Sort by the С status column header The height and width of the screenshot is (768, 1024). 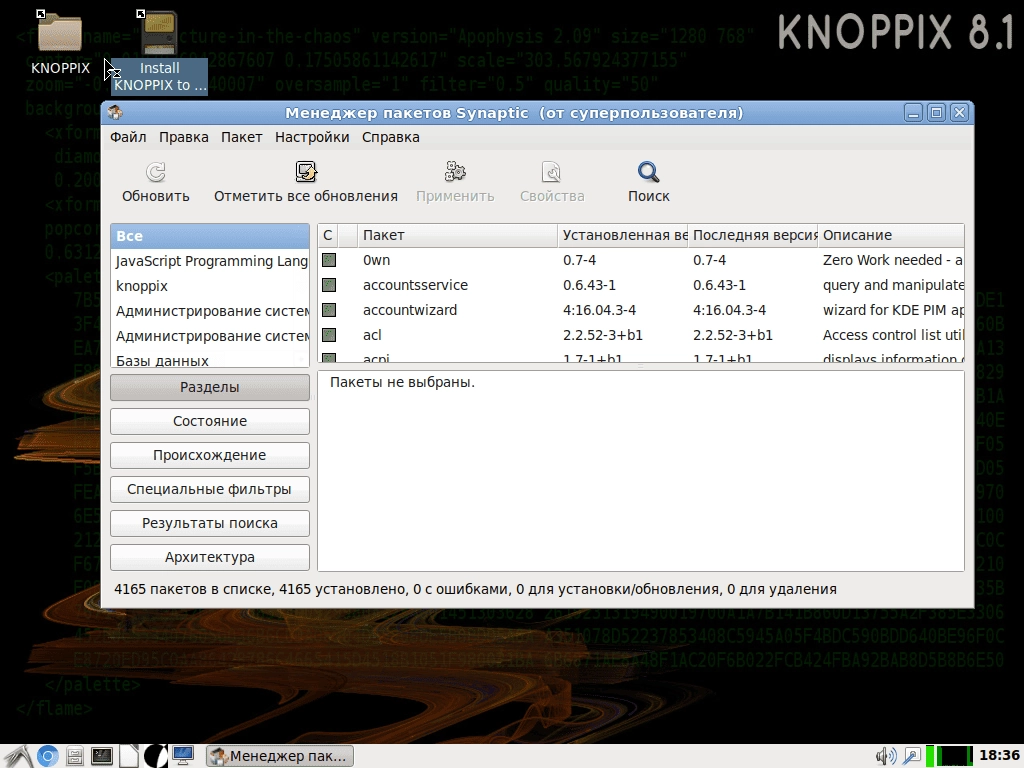(328, 235)
